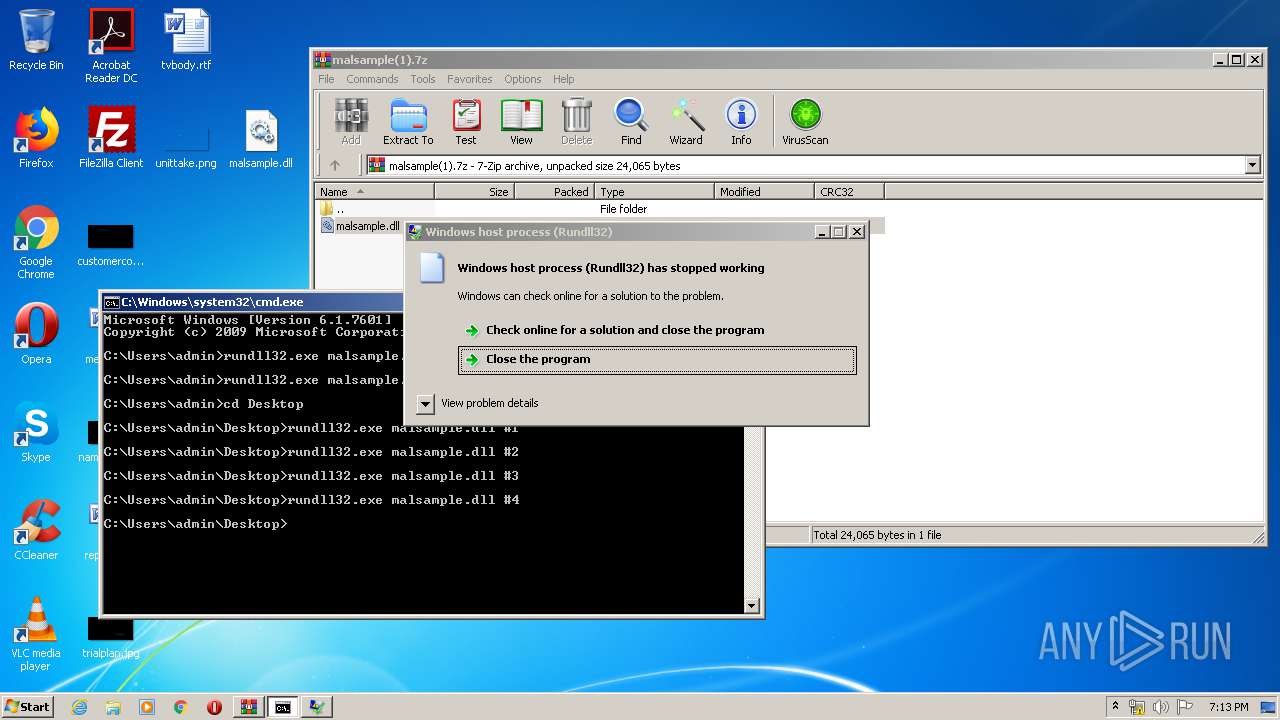Select malsample.dll in the archive list
Screen dimensions: 1280x720
pos(360,226)
